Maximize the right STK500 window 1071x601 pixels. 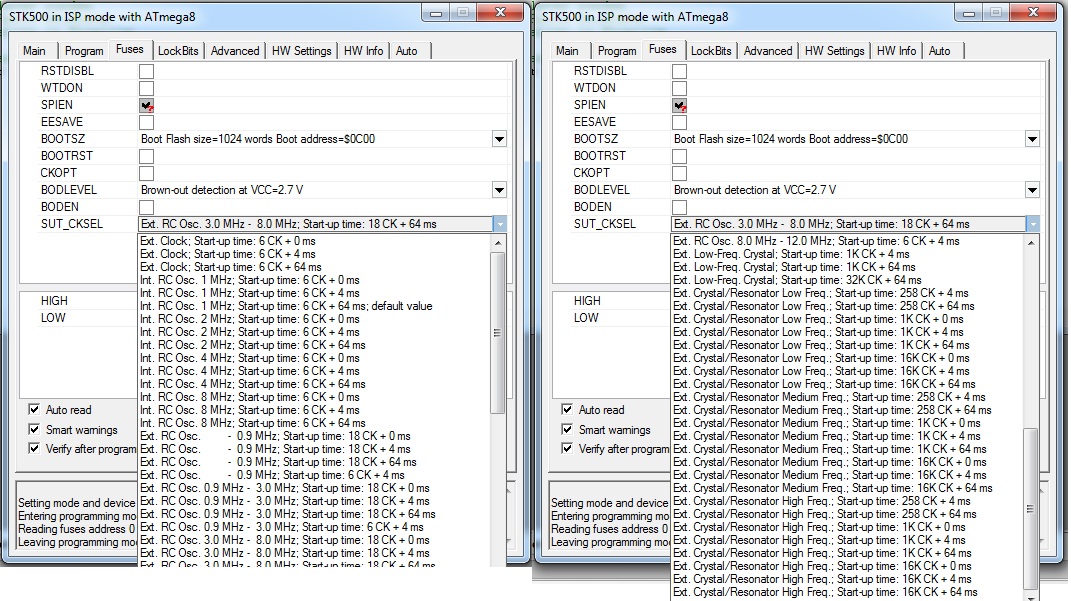[996, 13]
